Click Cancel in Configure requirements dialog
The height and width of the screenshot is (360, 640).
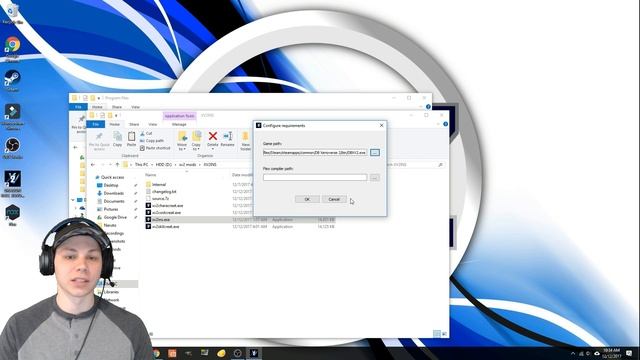(334, 199)
